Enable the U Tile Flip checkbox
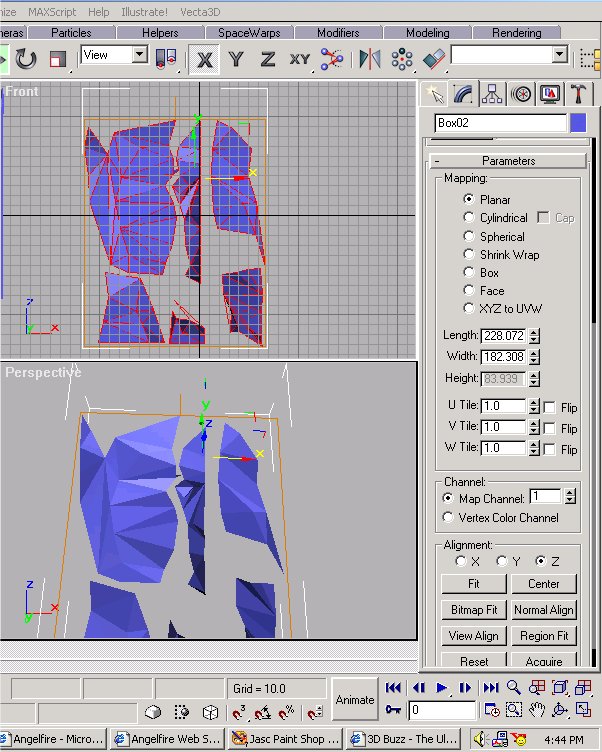The image size is (602, 752). 550,407
